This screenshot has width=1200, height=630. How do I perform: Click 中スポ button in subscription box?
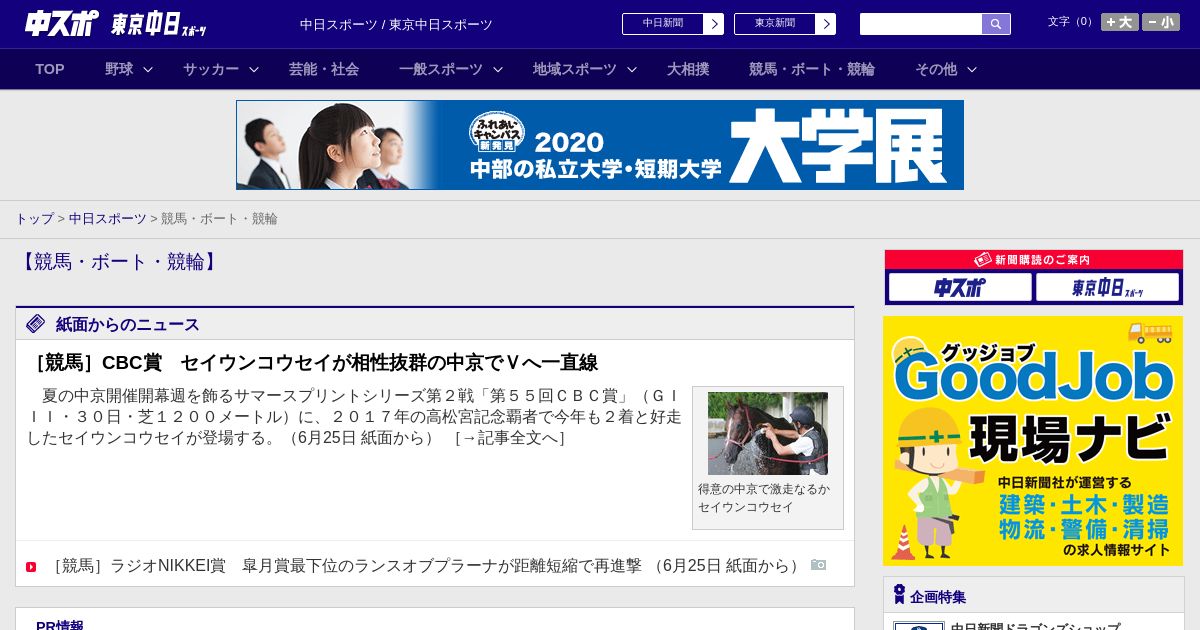[960, 287]
